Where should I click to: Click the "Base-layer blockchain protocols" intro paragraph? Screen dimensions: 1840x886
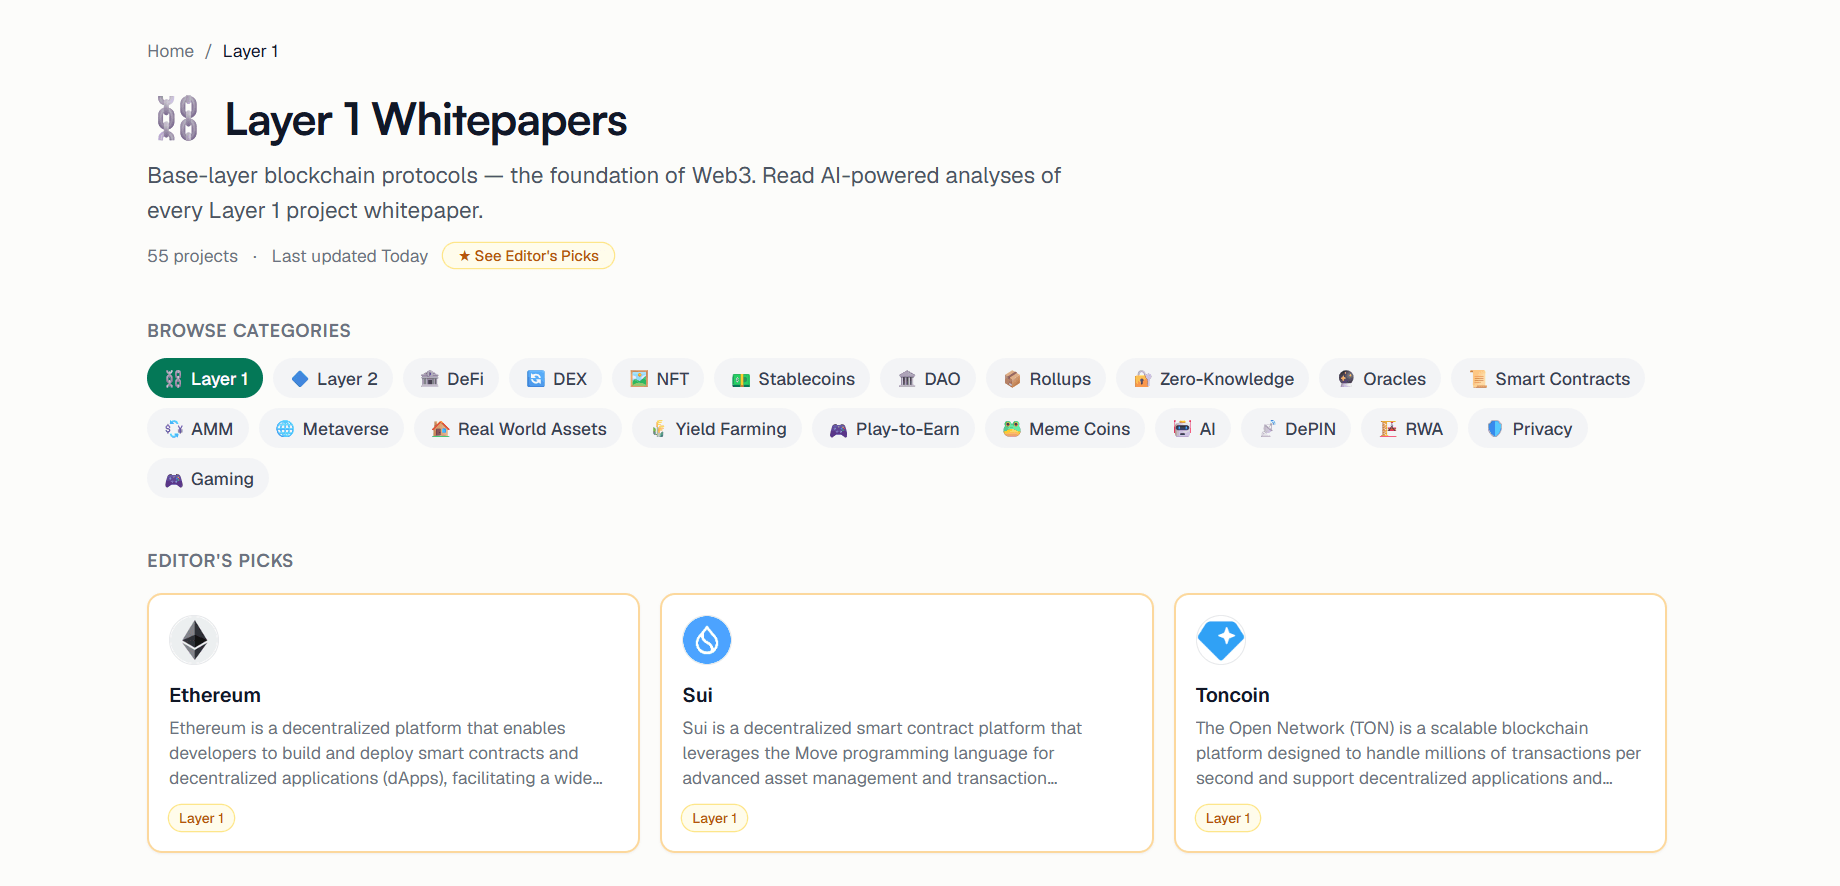click(x=604, y=193)
